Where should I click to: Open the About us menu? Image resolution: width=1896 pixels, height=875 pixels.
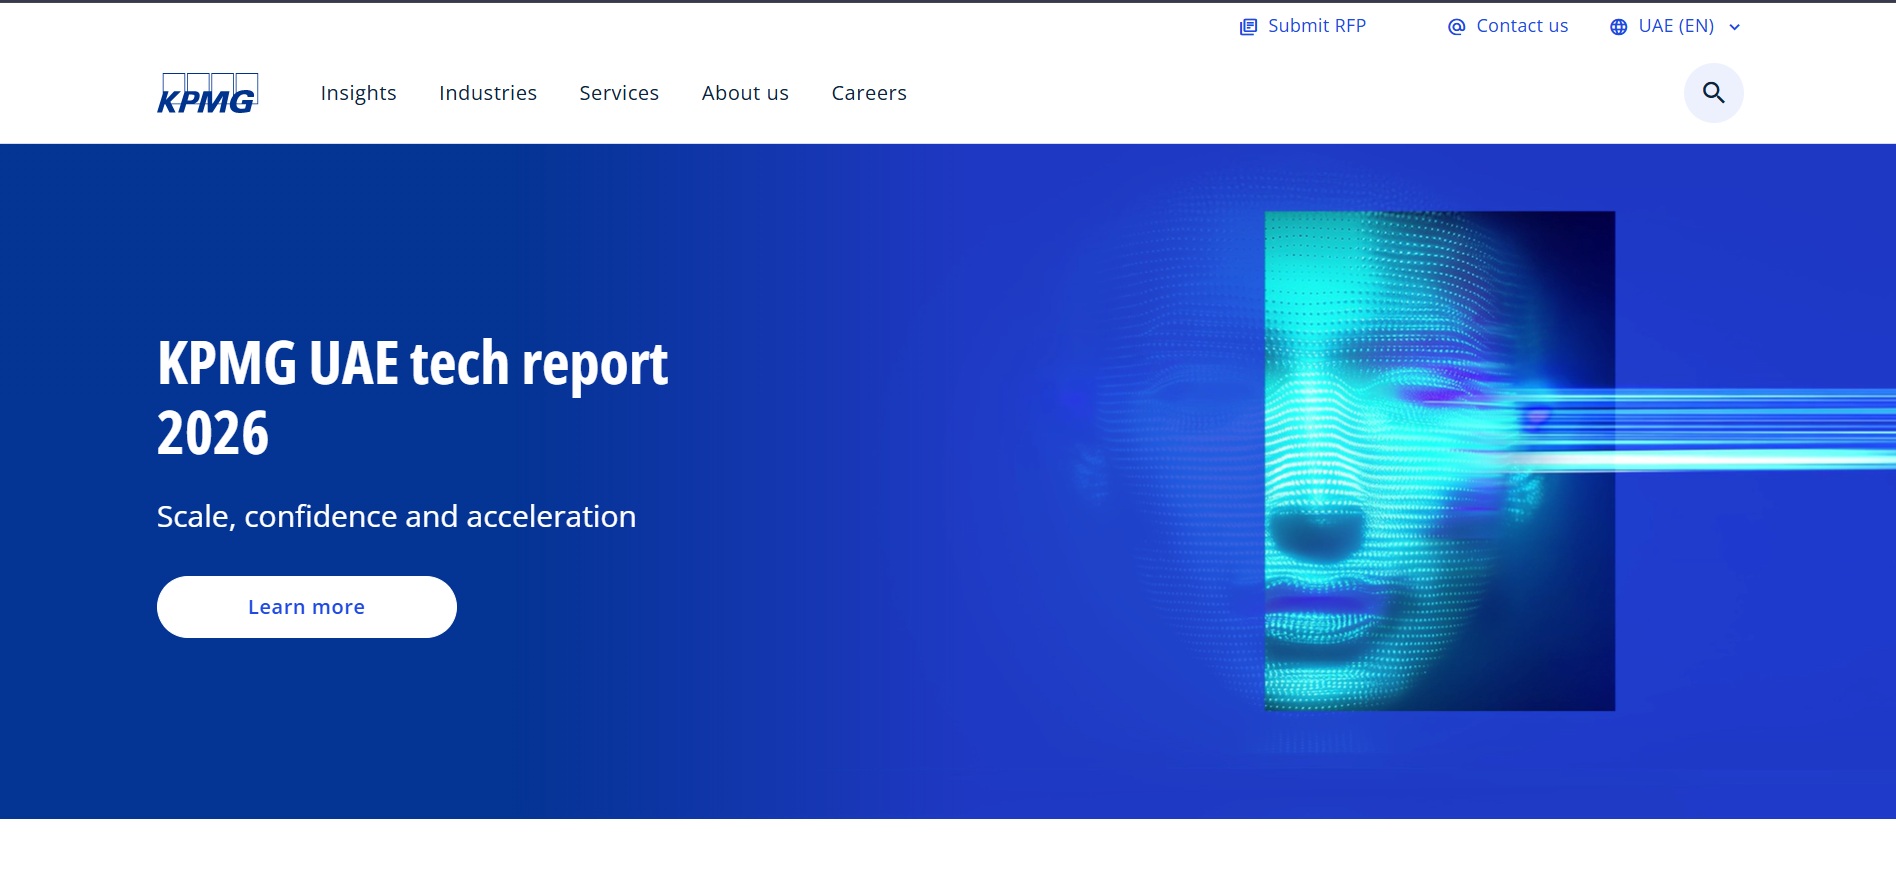[x=745, y=93]
